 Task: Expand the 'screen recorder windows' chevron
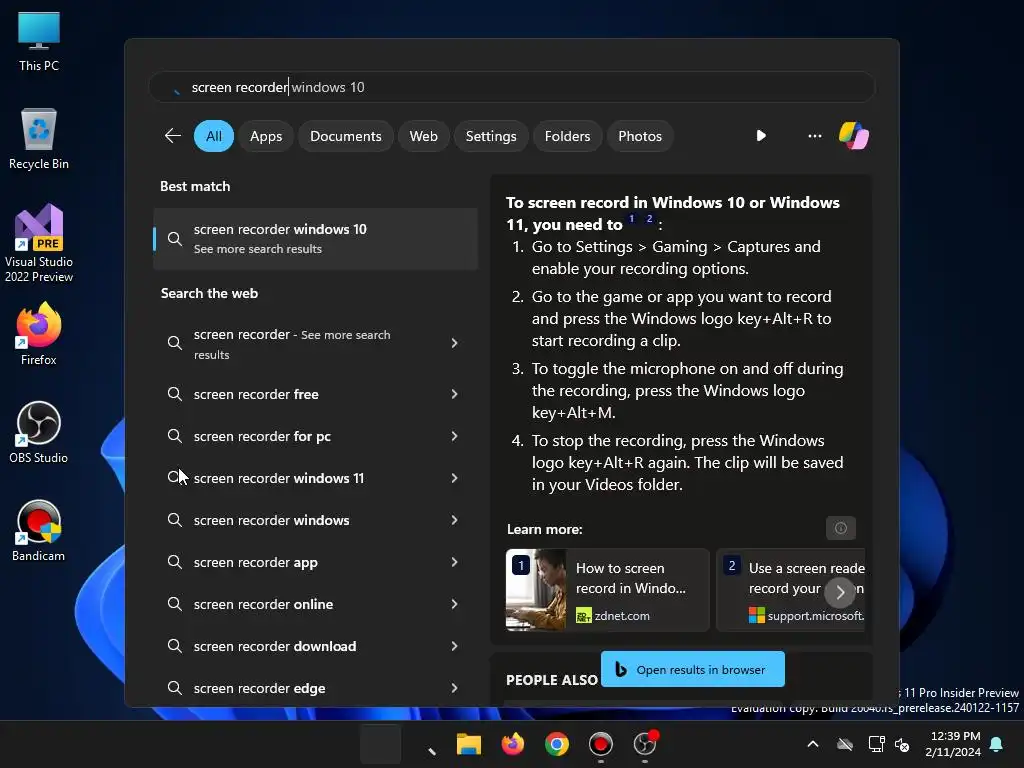point(455,520)
